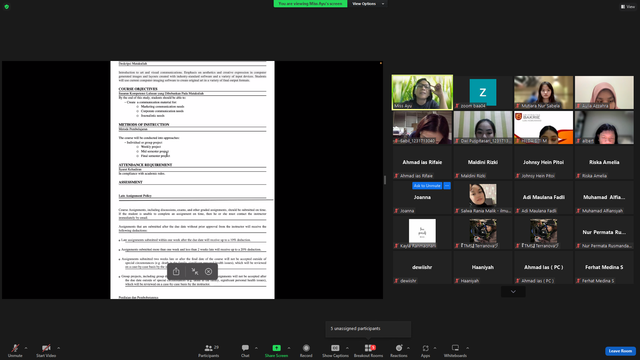
Task: Click ATTENDANCE REQUIREMENT heading in document
Action: click(x=145, y=165)
